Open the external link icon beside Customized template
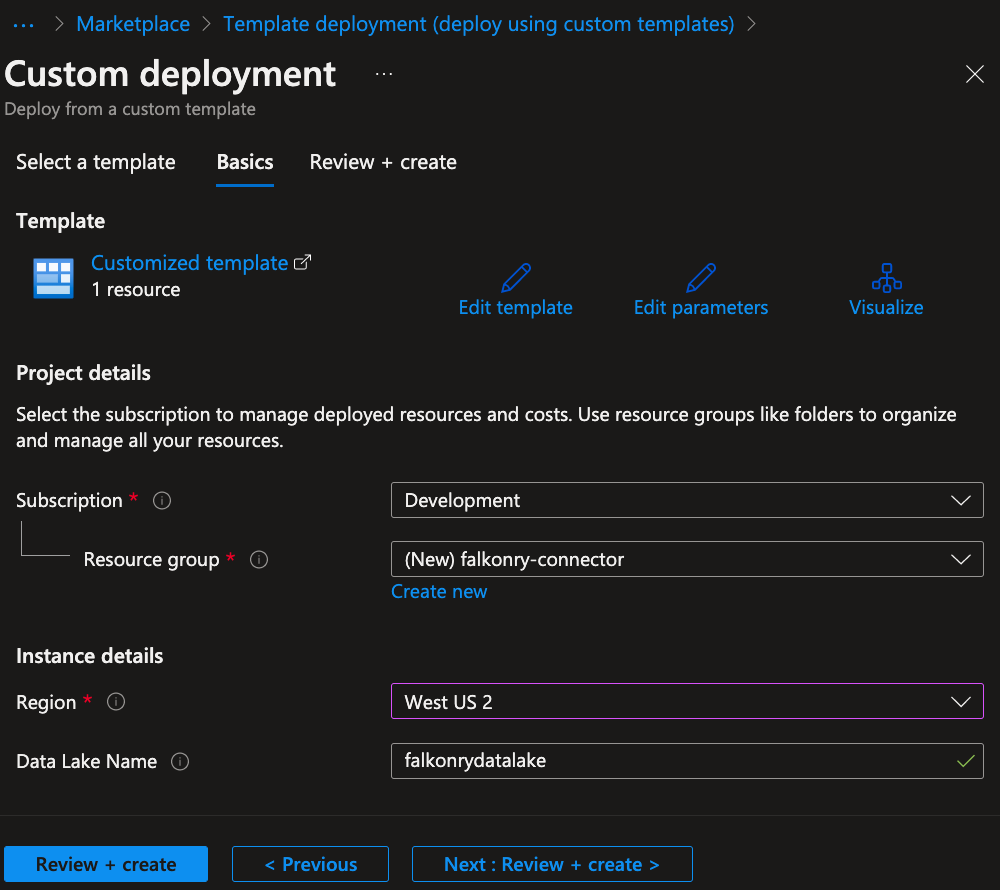The image size is (1000, 890). [302, 262]
